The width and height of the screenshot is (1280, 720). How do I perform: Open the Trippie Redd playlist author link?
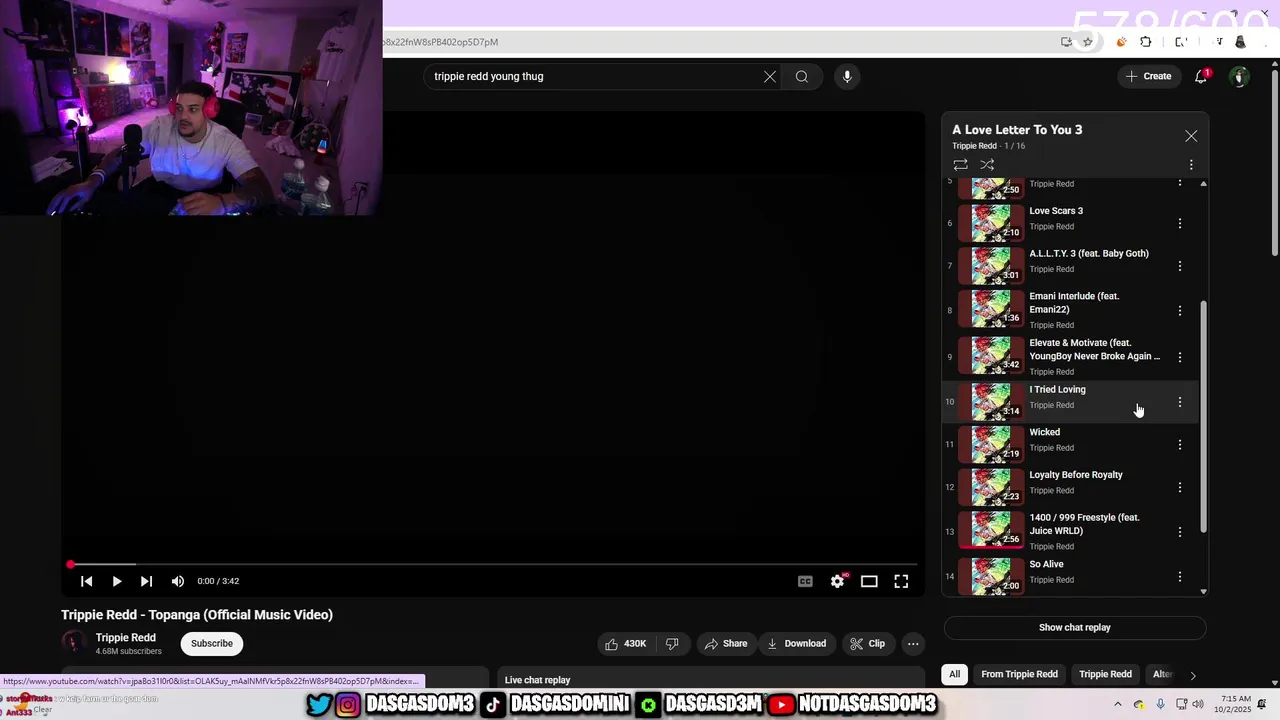974,146
